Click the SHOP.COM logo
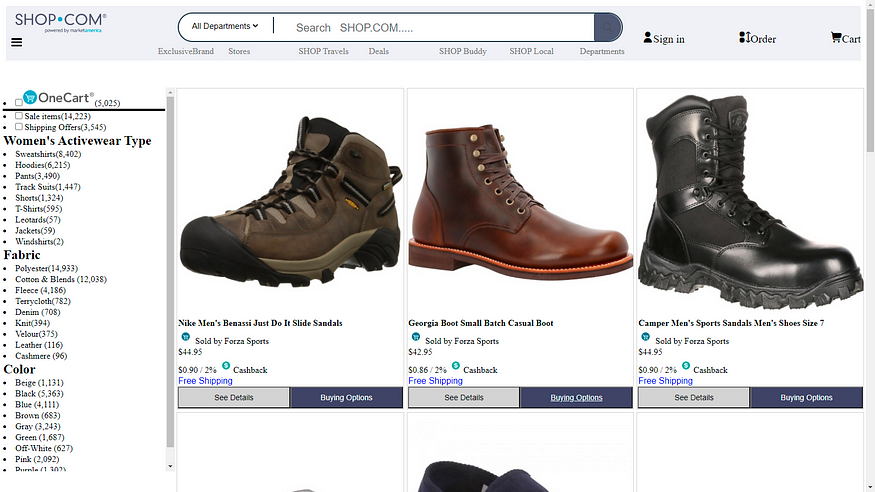Screen dimensions: 875x492 pos(60,22)
